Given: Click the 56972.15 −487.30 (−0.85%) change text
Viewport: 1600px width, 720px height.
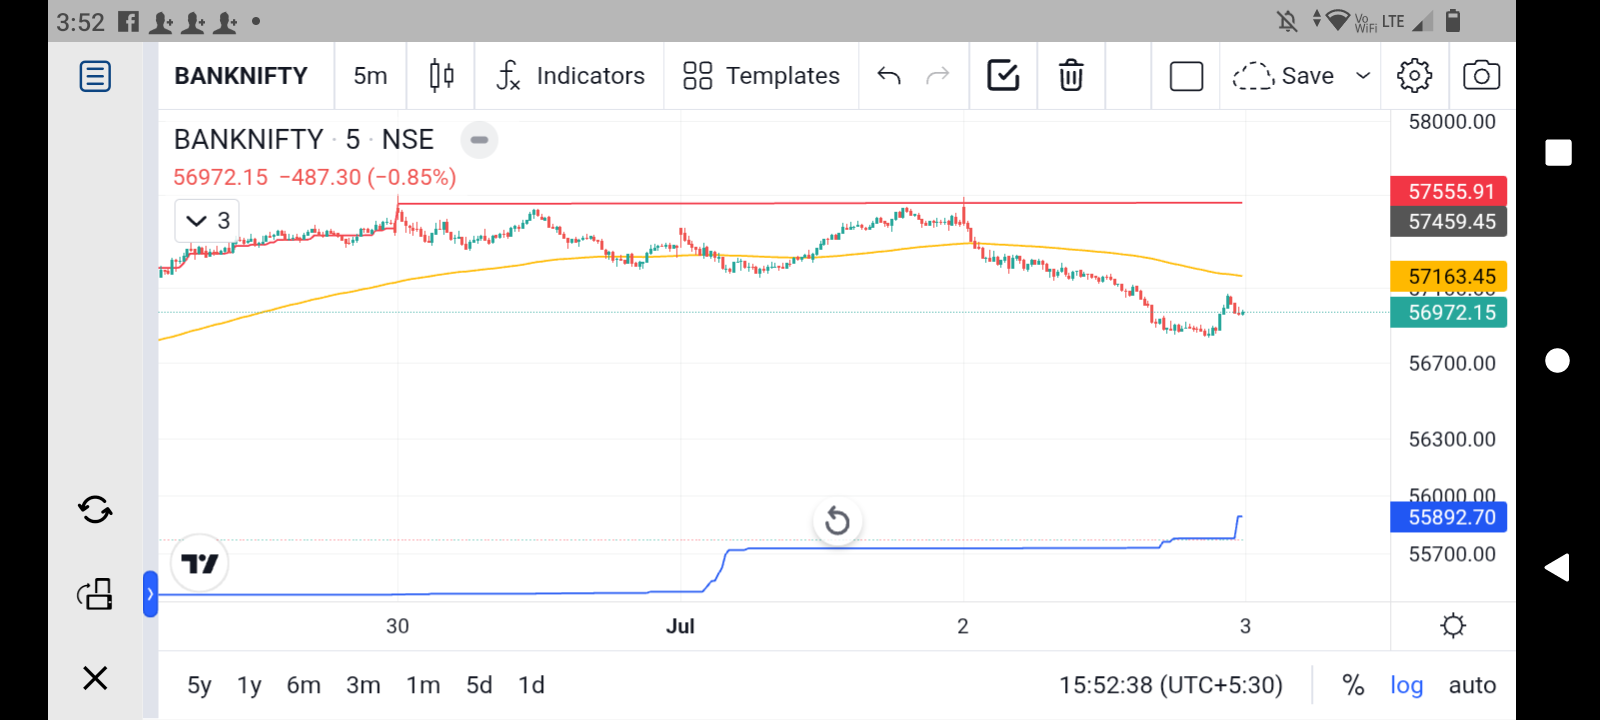Looking at the screenshot, I should point(315,177).
